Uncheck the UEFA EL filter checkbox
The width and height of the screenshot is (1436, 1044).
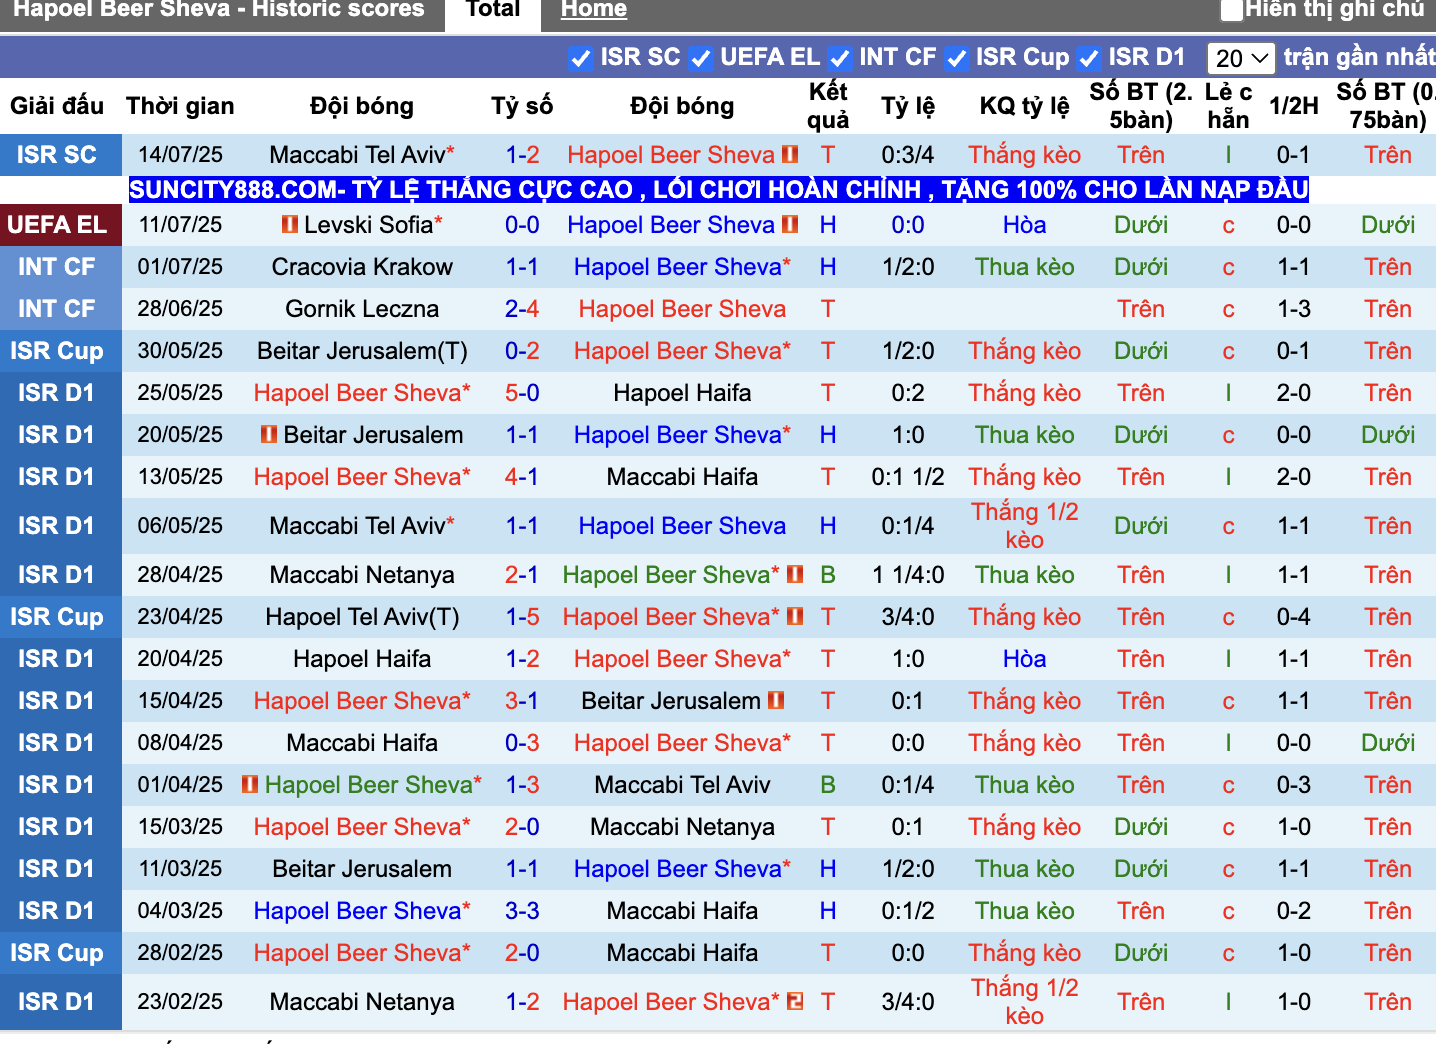pos(700,58)
